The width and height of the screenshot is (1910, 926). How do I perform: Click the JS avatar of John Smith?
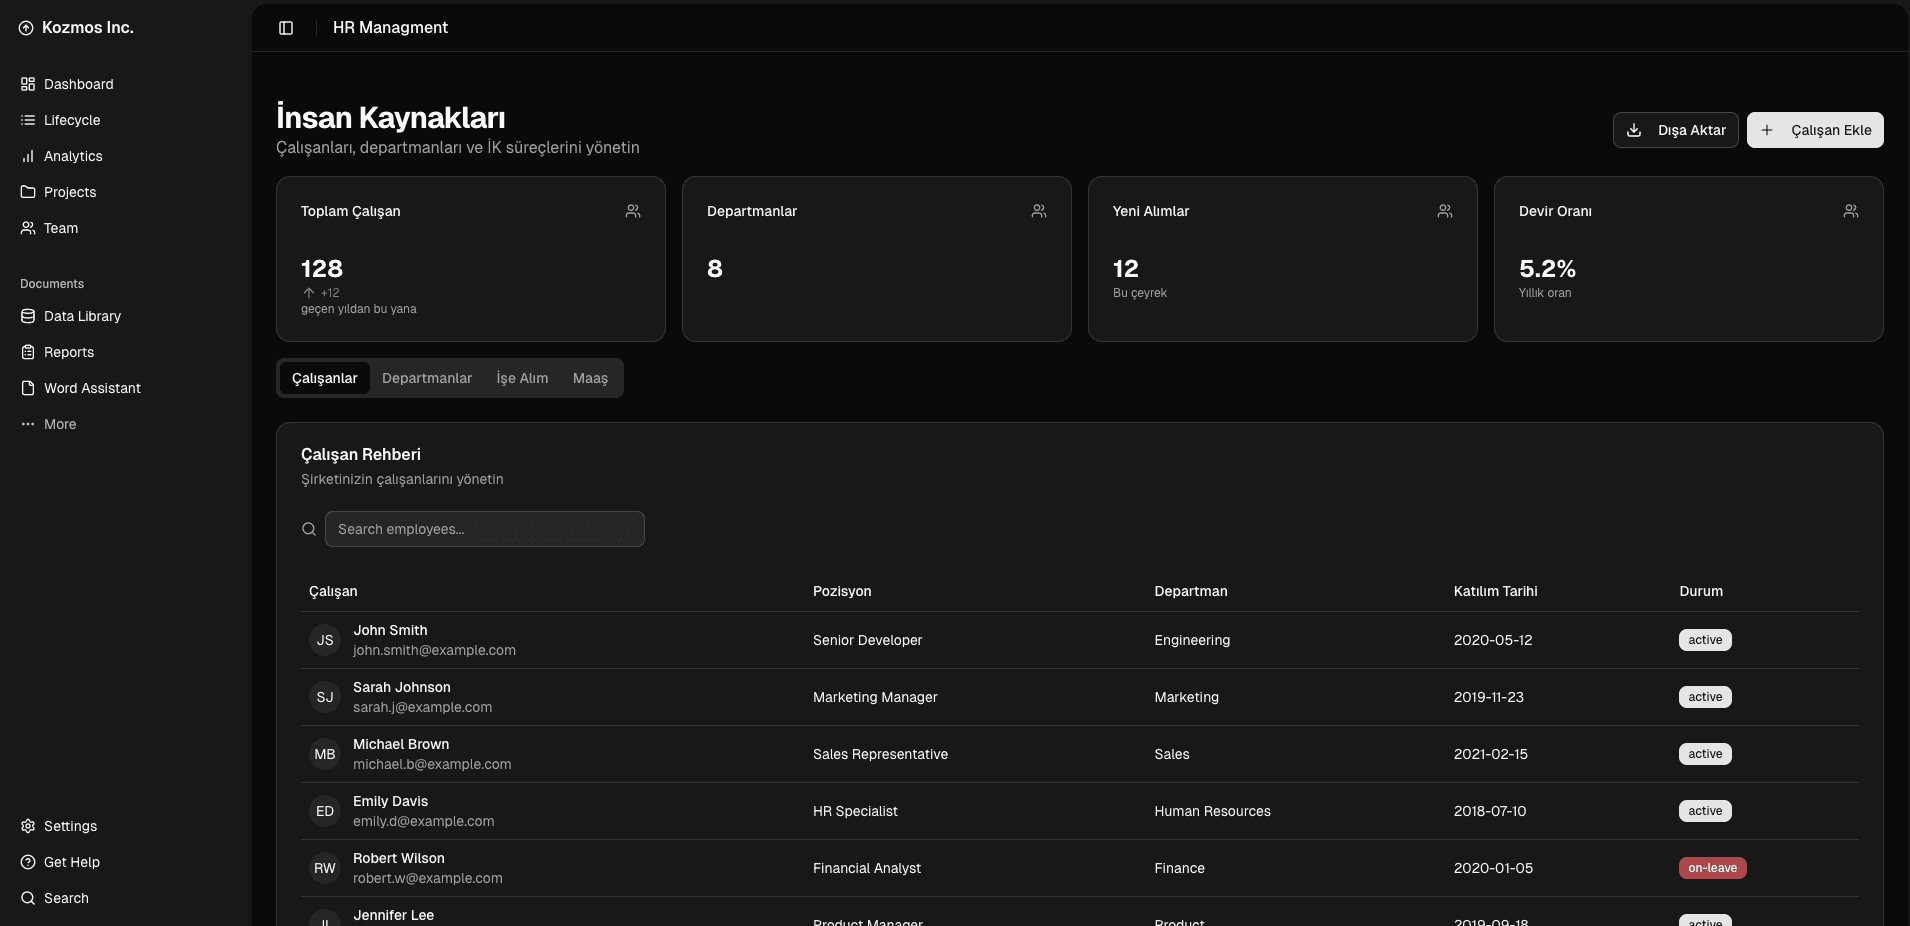[325, 640]
